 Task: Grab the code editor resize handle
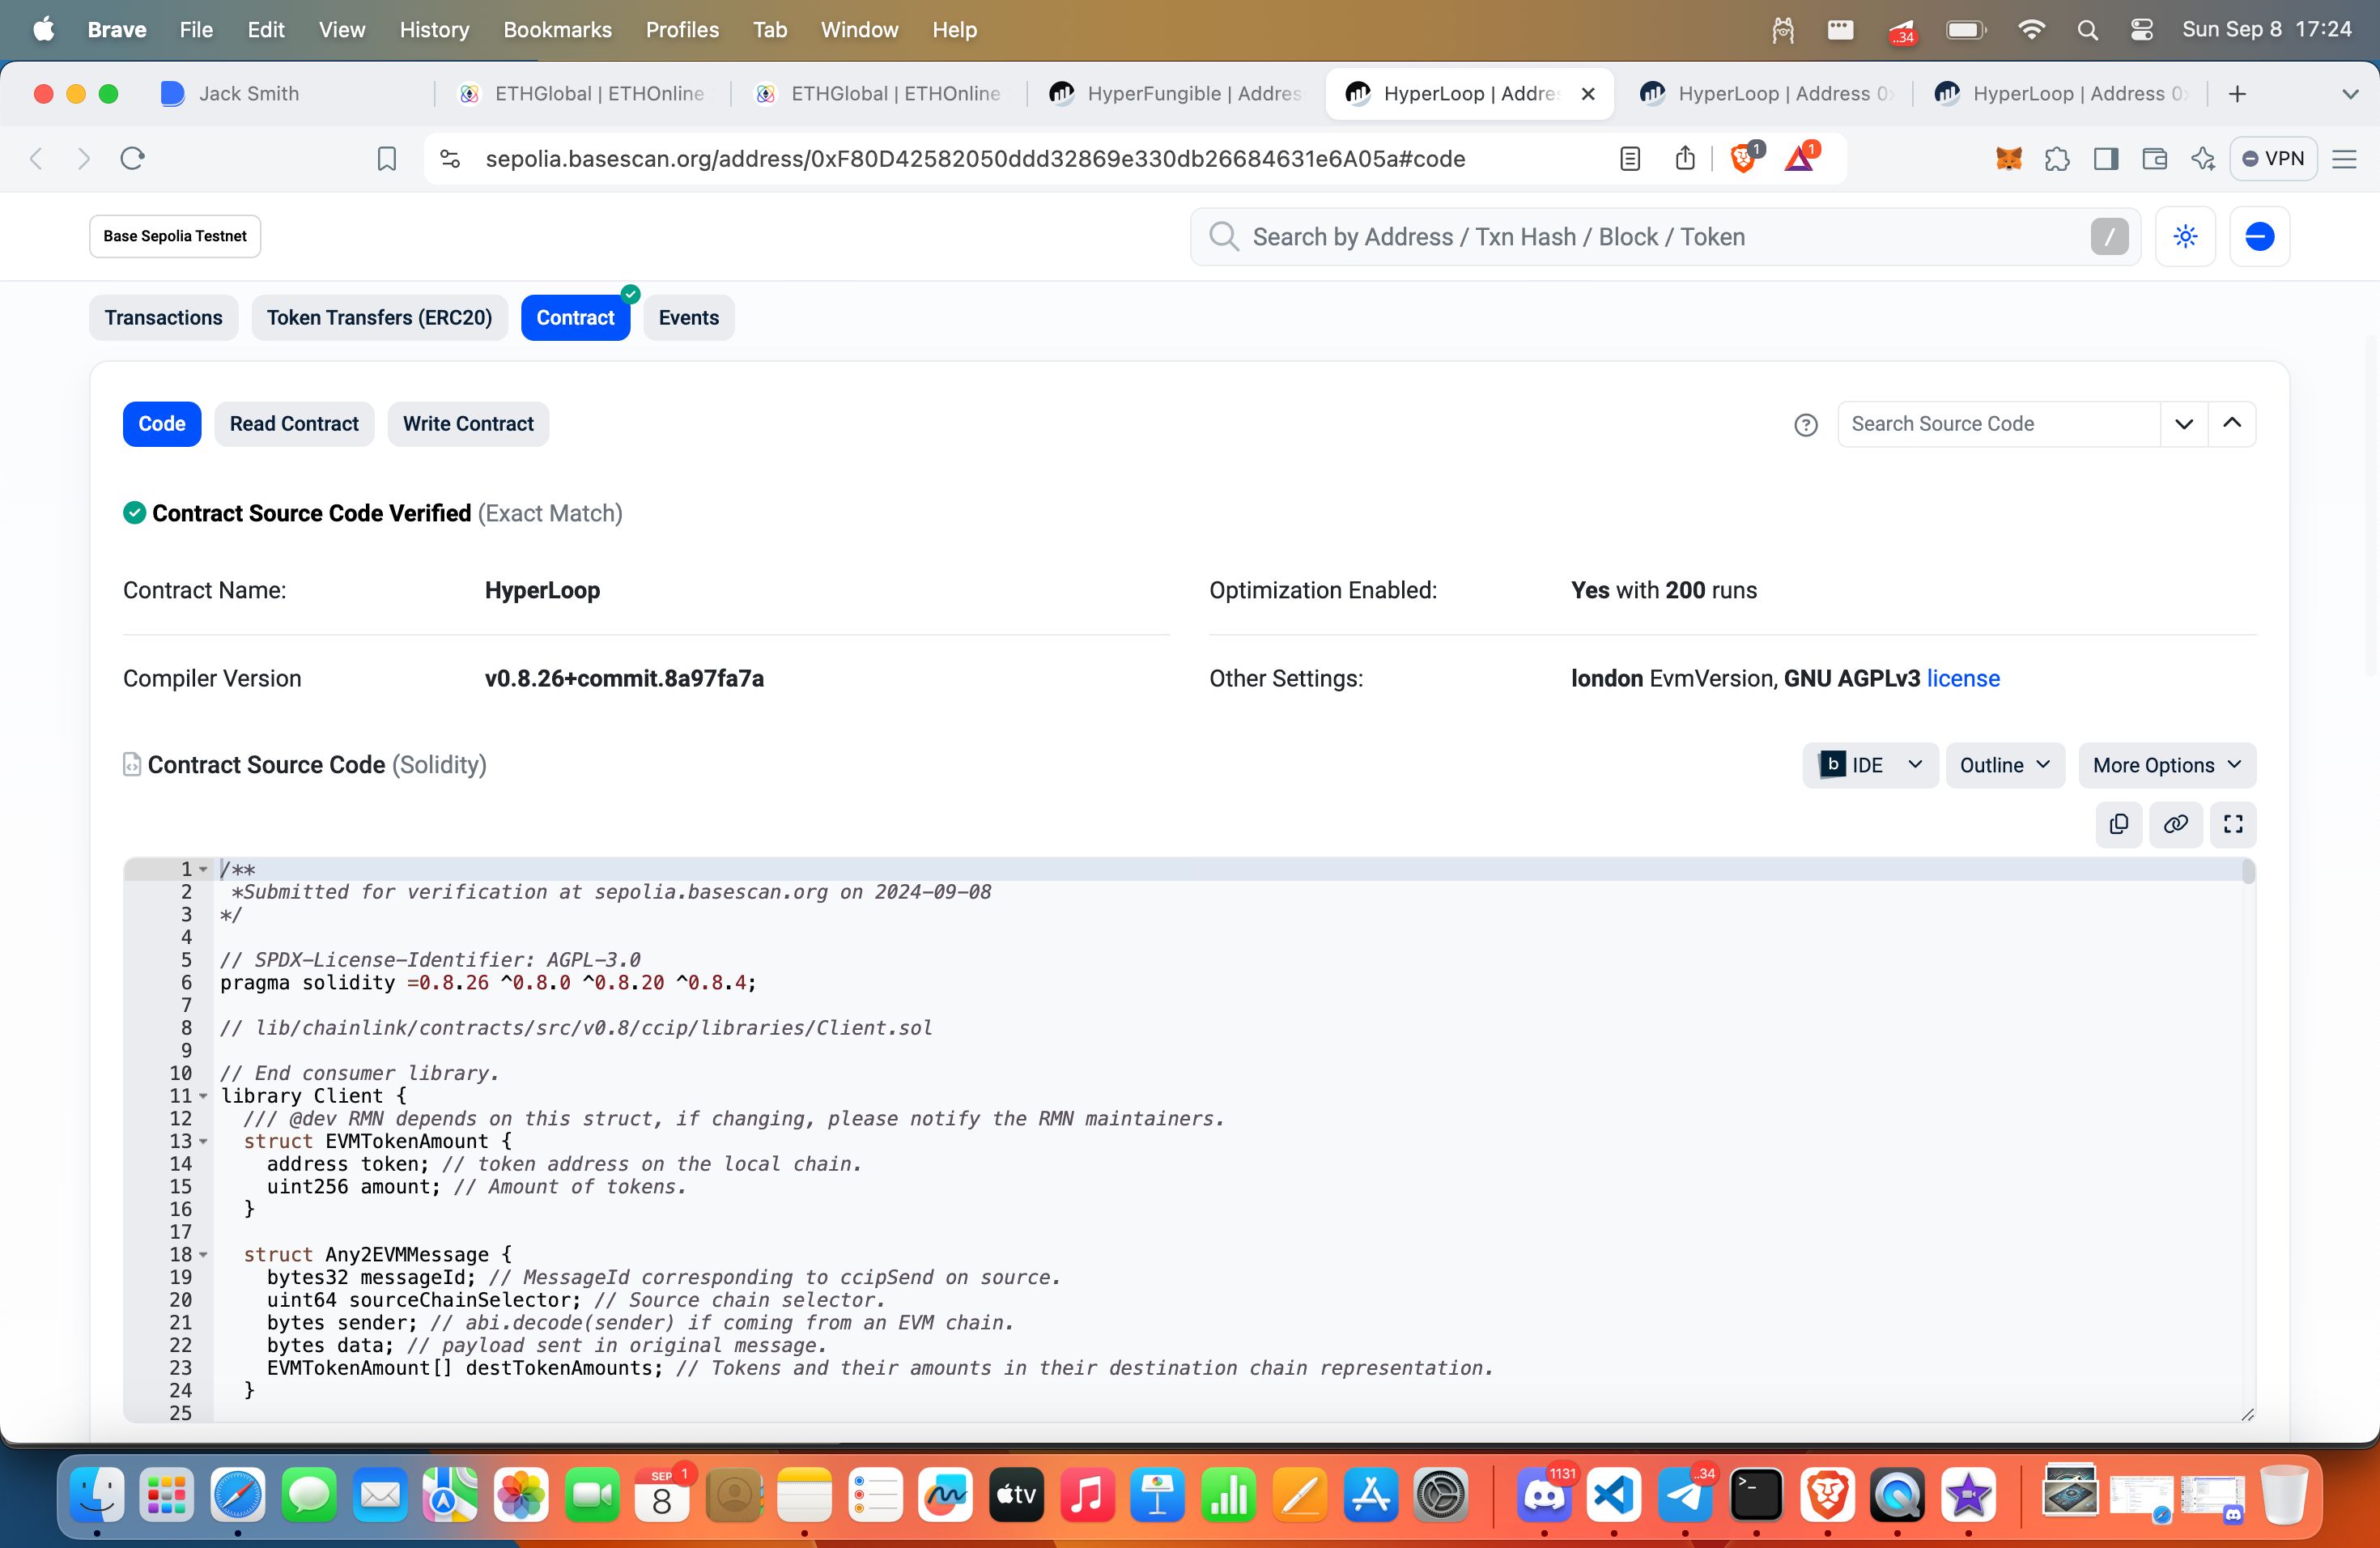[2247, 1414]
